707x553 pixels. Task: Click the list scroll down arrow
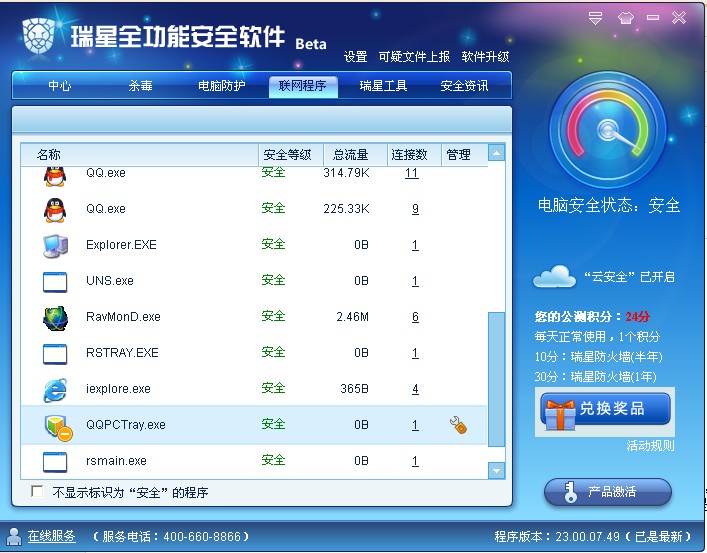(x=496, y=471)
